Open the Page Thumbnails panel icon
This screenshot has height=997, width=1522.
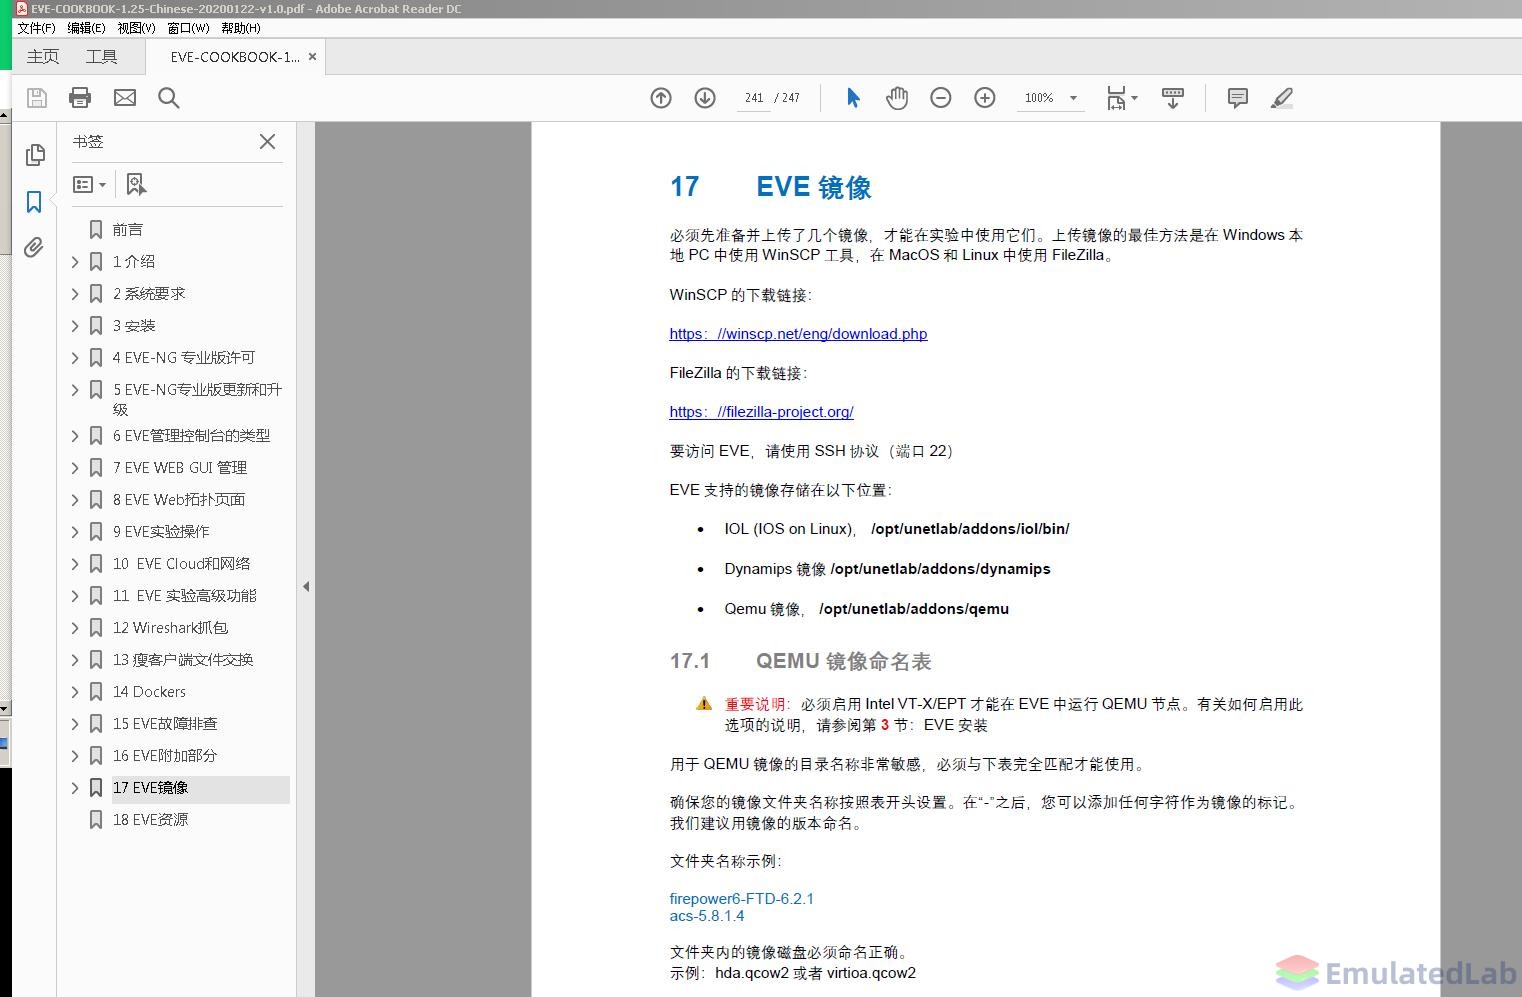(35, 155)
